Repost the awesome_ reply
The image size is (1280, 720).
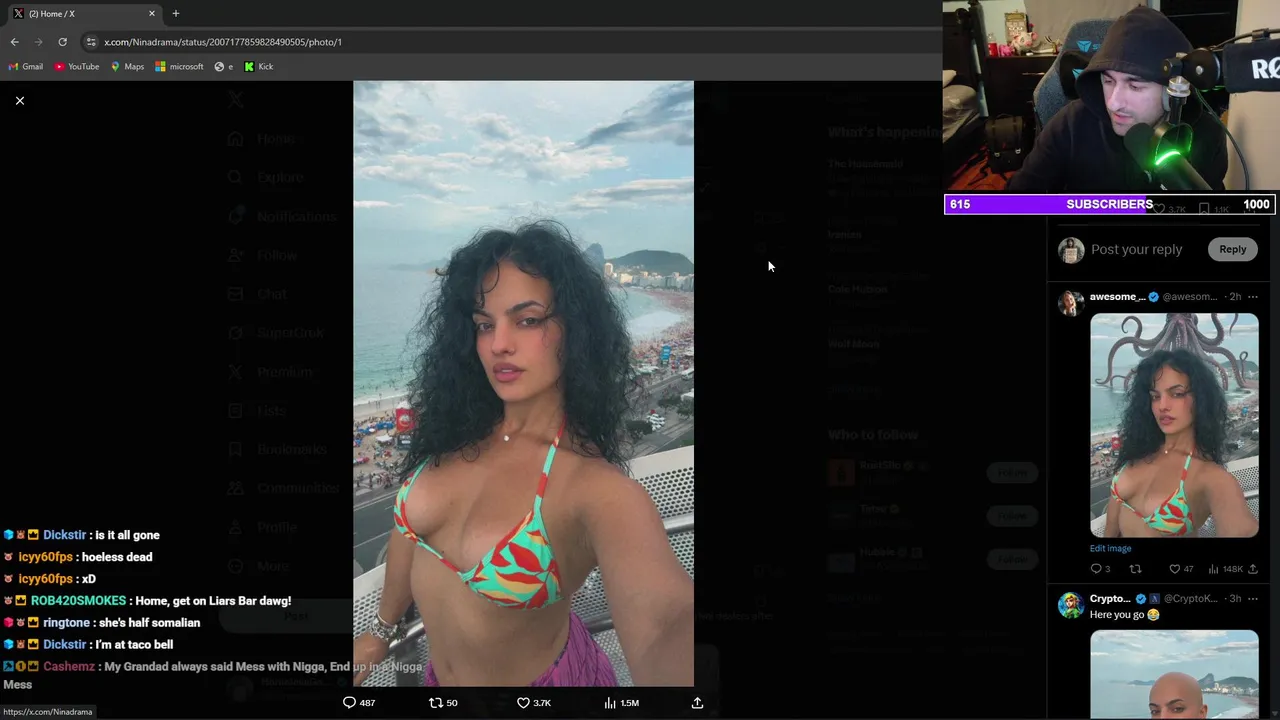point(1135,569)
